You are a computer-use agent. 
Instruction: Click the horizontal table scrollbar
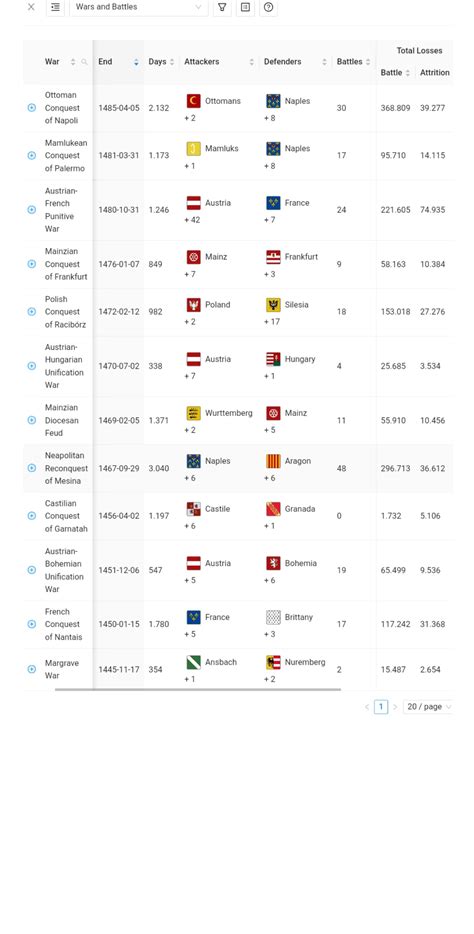click(x=198, y=690)
